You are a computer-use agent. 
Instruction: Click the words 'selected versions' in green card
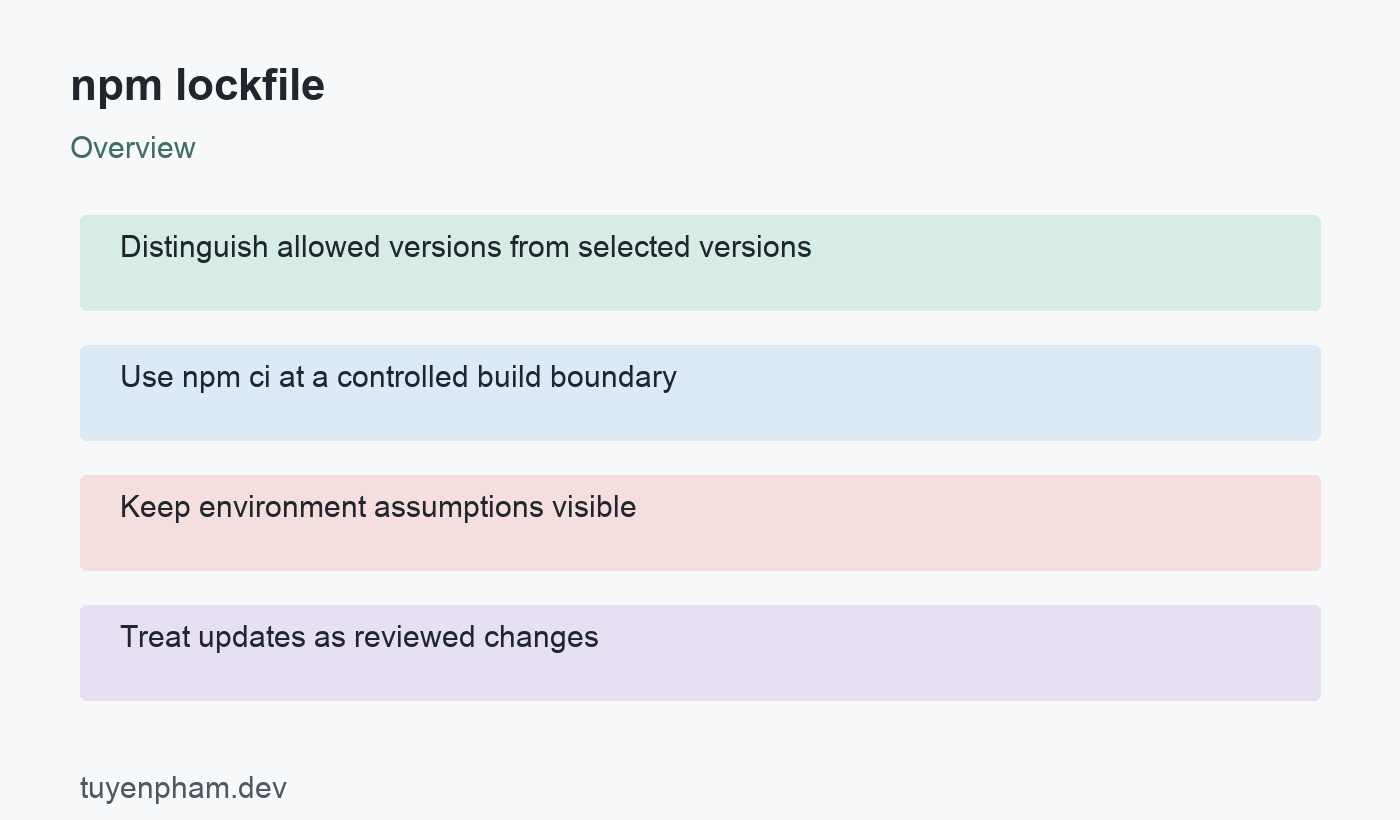click(695, 247)
